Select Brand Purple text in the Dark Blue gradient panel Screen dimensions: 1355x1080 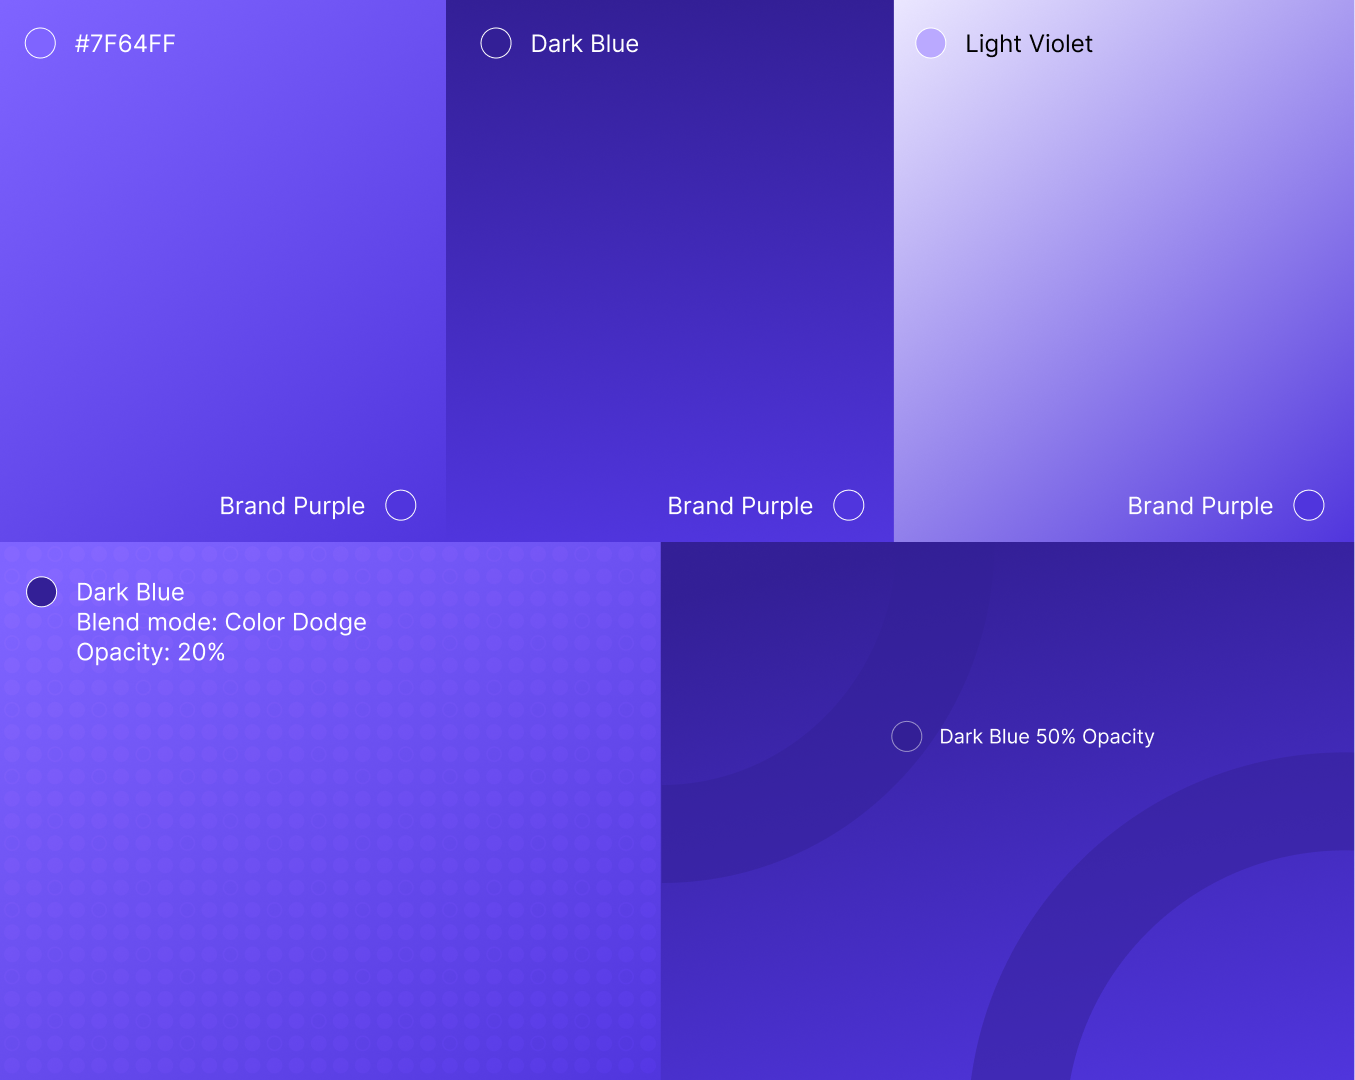(740, 506)
